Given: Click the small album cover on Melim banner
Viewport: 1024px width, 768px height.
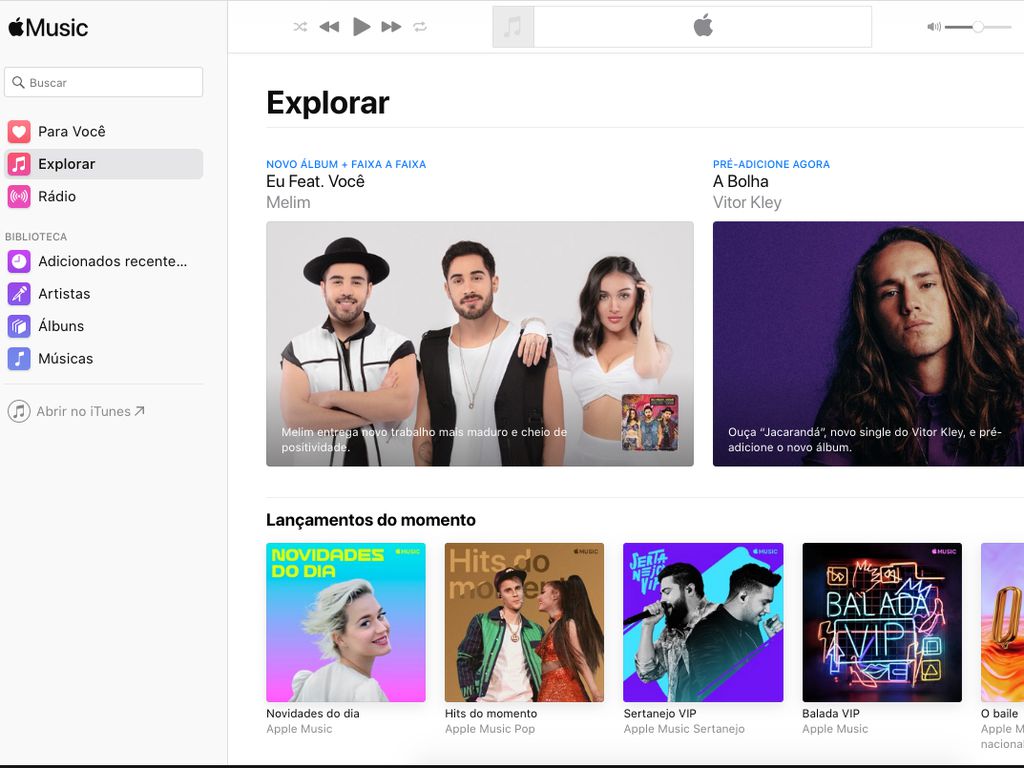Looking at the screenshot, I should point(650,423).
